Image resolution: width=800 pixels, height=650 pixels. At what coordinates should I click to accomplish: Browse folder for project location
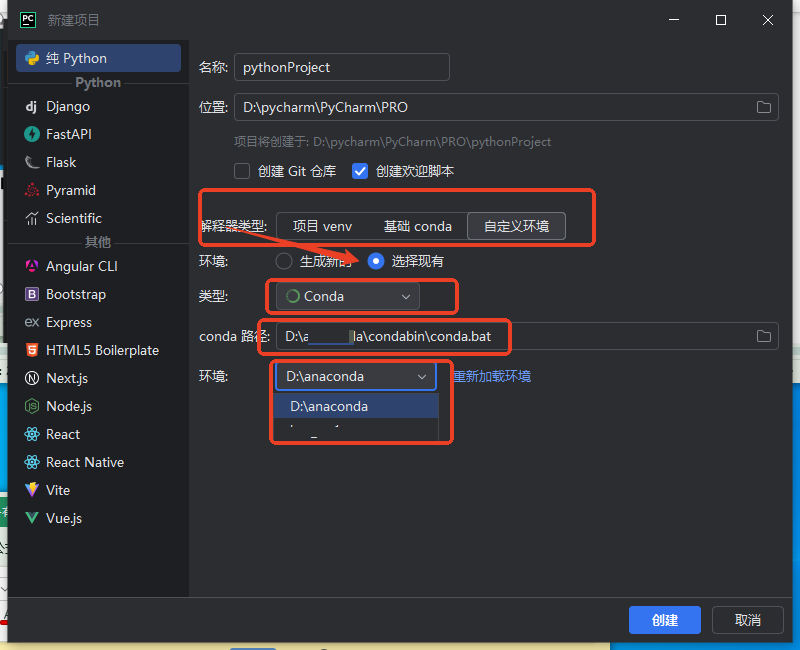pos(763,107)
